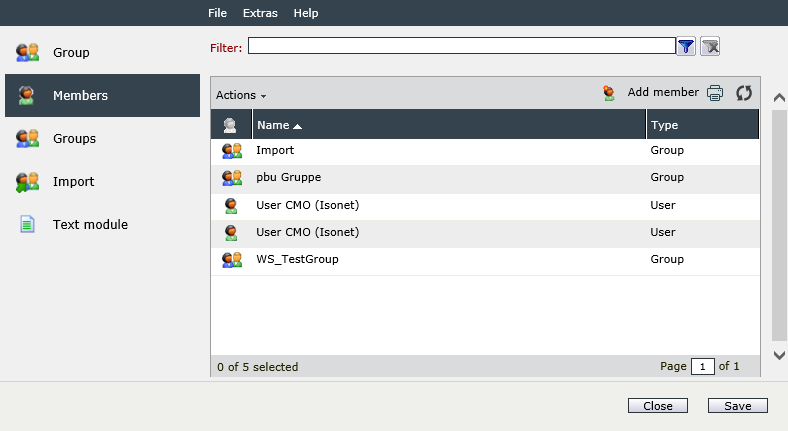
Task: Click the scrollbar down arrow
Action: pos(779,355)
